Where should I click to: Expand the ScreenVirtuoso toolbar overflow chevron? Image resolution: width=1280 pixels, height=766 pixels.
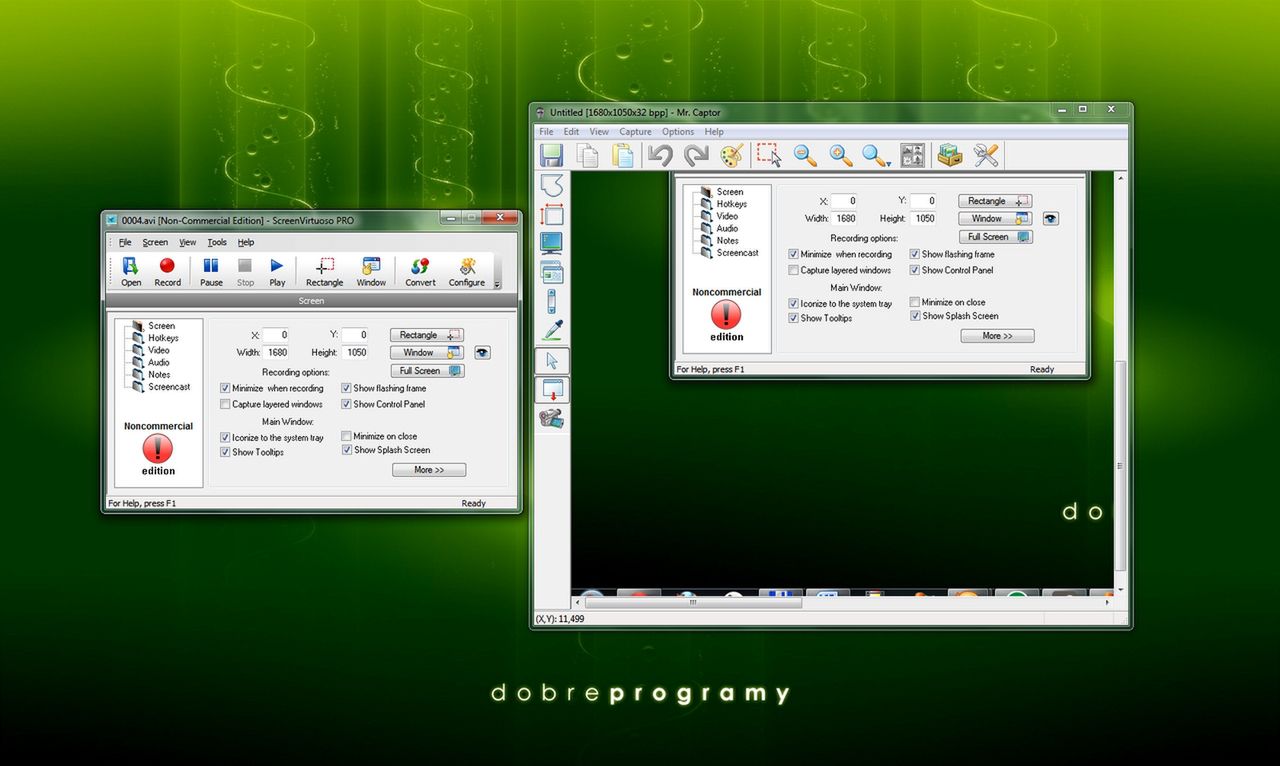point(497,284)
